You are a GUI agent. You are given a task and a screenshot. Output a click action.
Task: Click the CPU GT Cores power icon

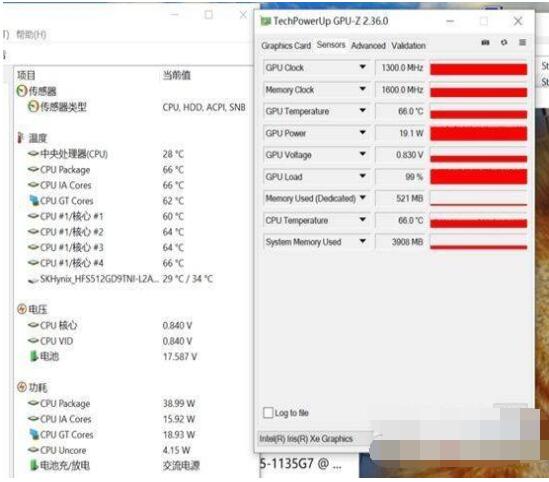34,434
